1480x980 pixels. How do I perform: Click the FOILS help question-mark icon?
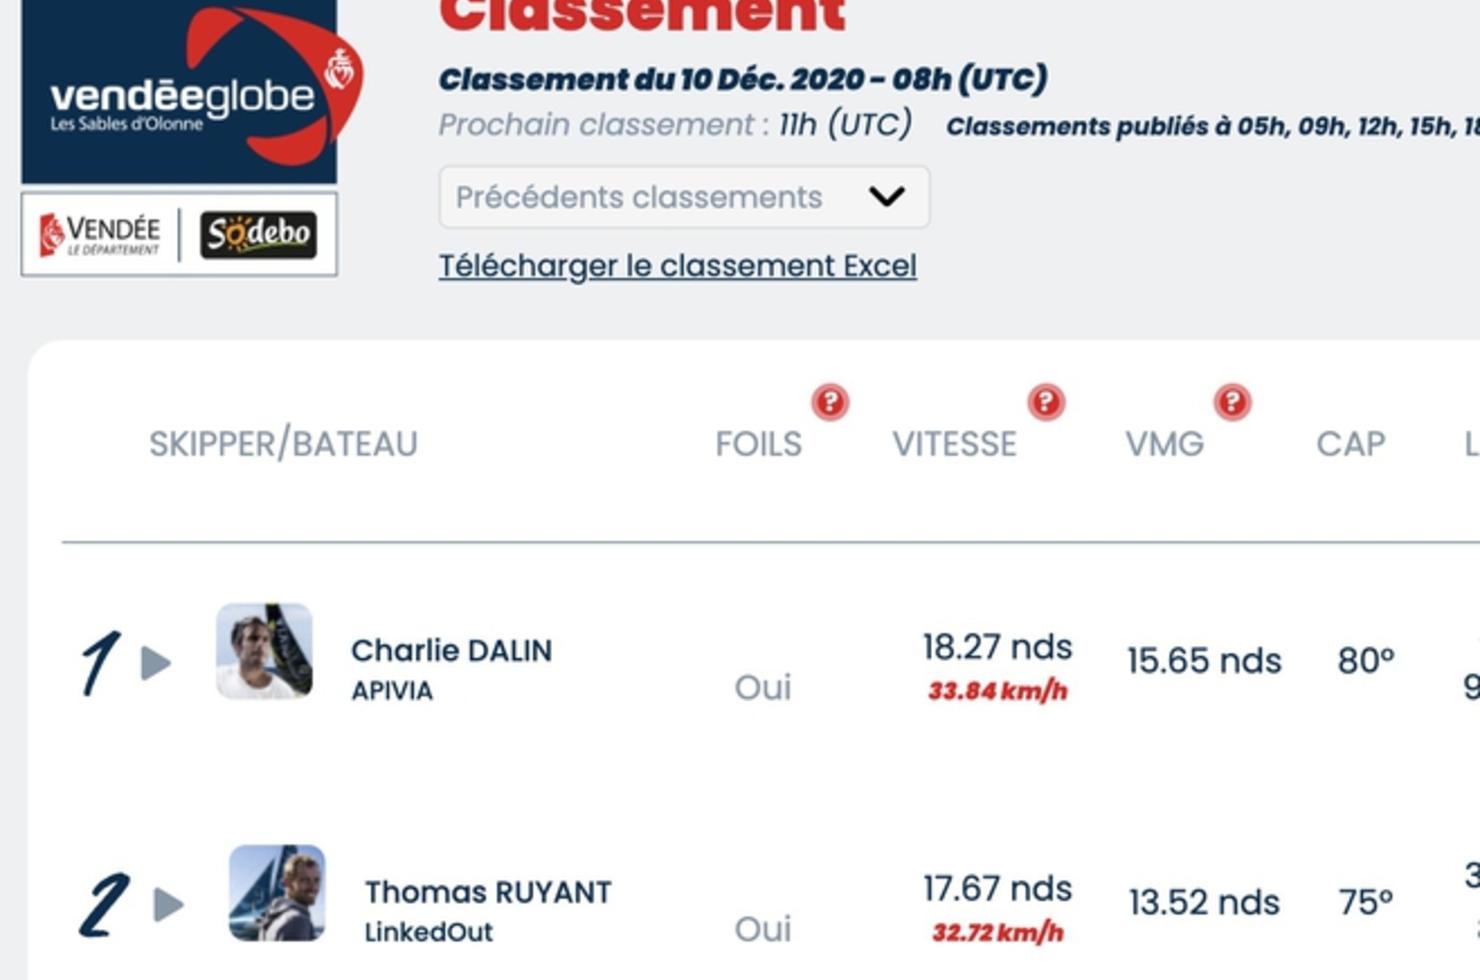[830, 402]
